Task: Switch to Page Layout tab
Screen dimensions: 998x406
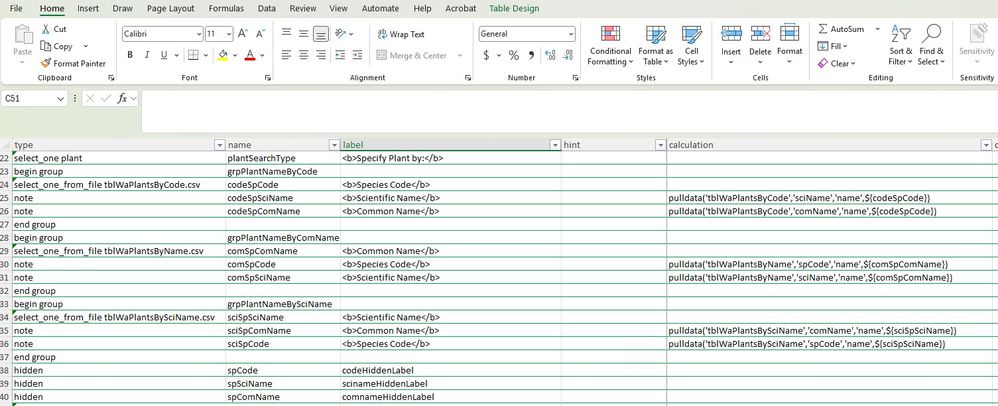Action: pyautogui.click(x=171, y=8)
